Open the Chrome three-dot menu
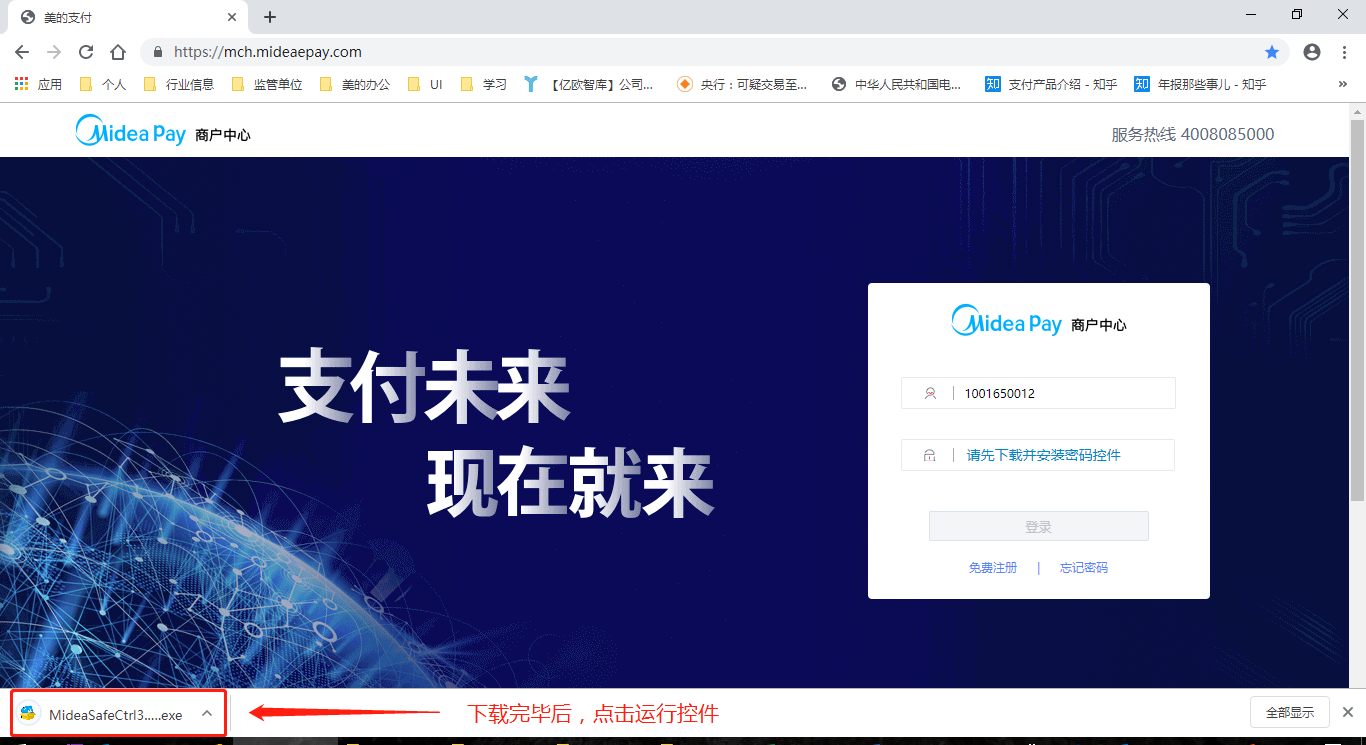The width and height of the screenshot is (1366, 745). coord(1345,52)
